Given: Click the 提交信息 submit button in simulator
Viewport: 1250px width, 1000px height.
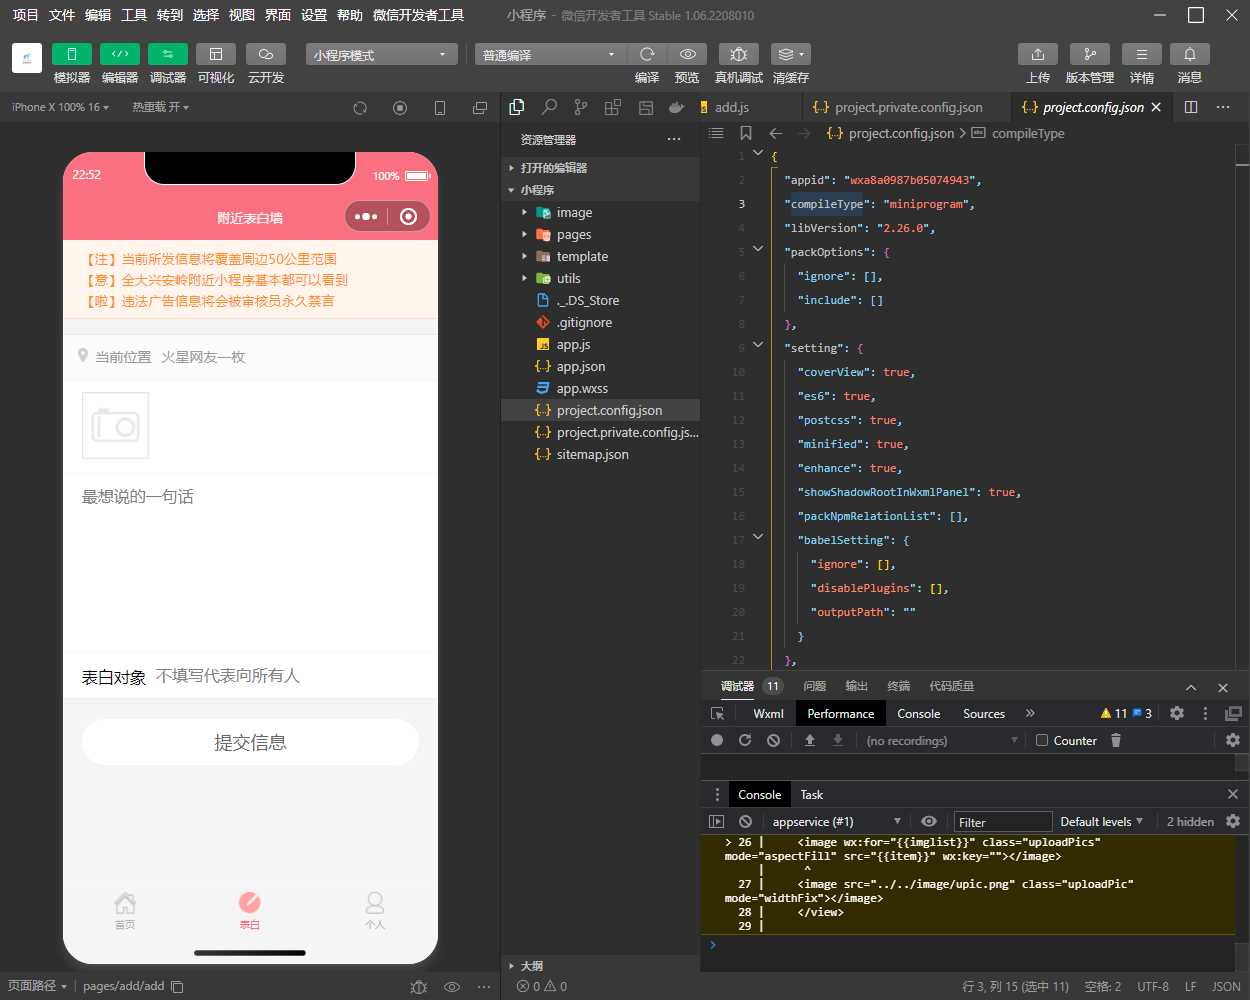Looking at the screenshot, I should (250, 741).
